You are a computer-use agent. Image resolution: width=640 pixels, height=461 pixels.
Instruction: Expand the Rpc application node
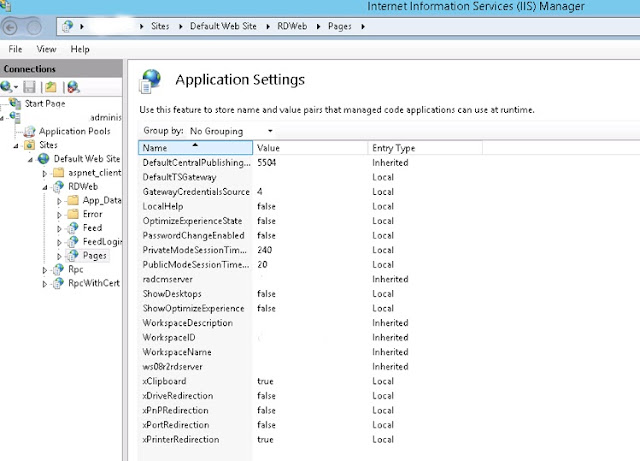[x=45, y=270]
